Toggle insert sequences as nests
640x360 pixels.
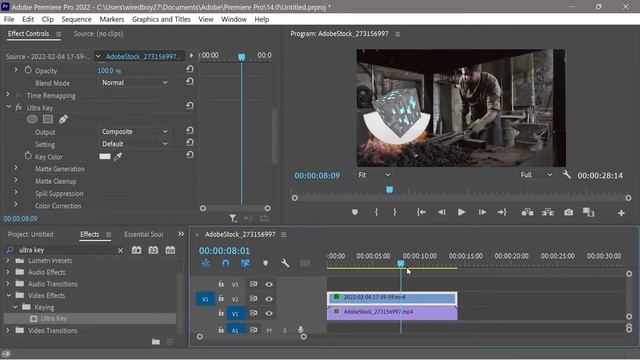click(x=206, y=263)
